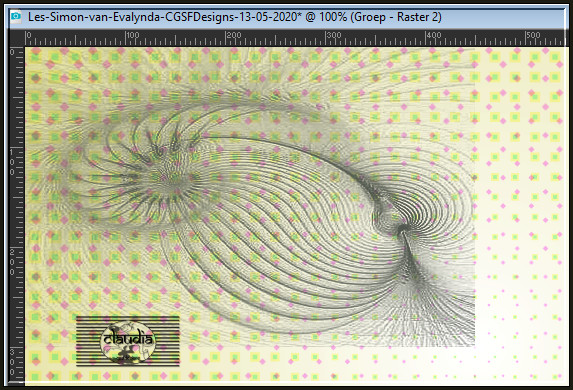Click the 200 mark on vertical ruler

point(12,262)
